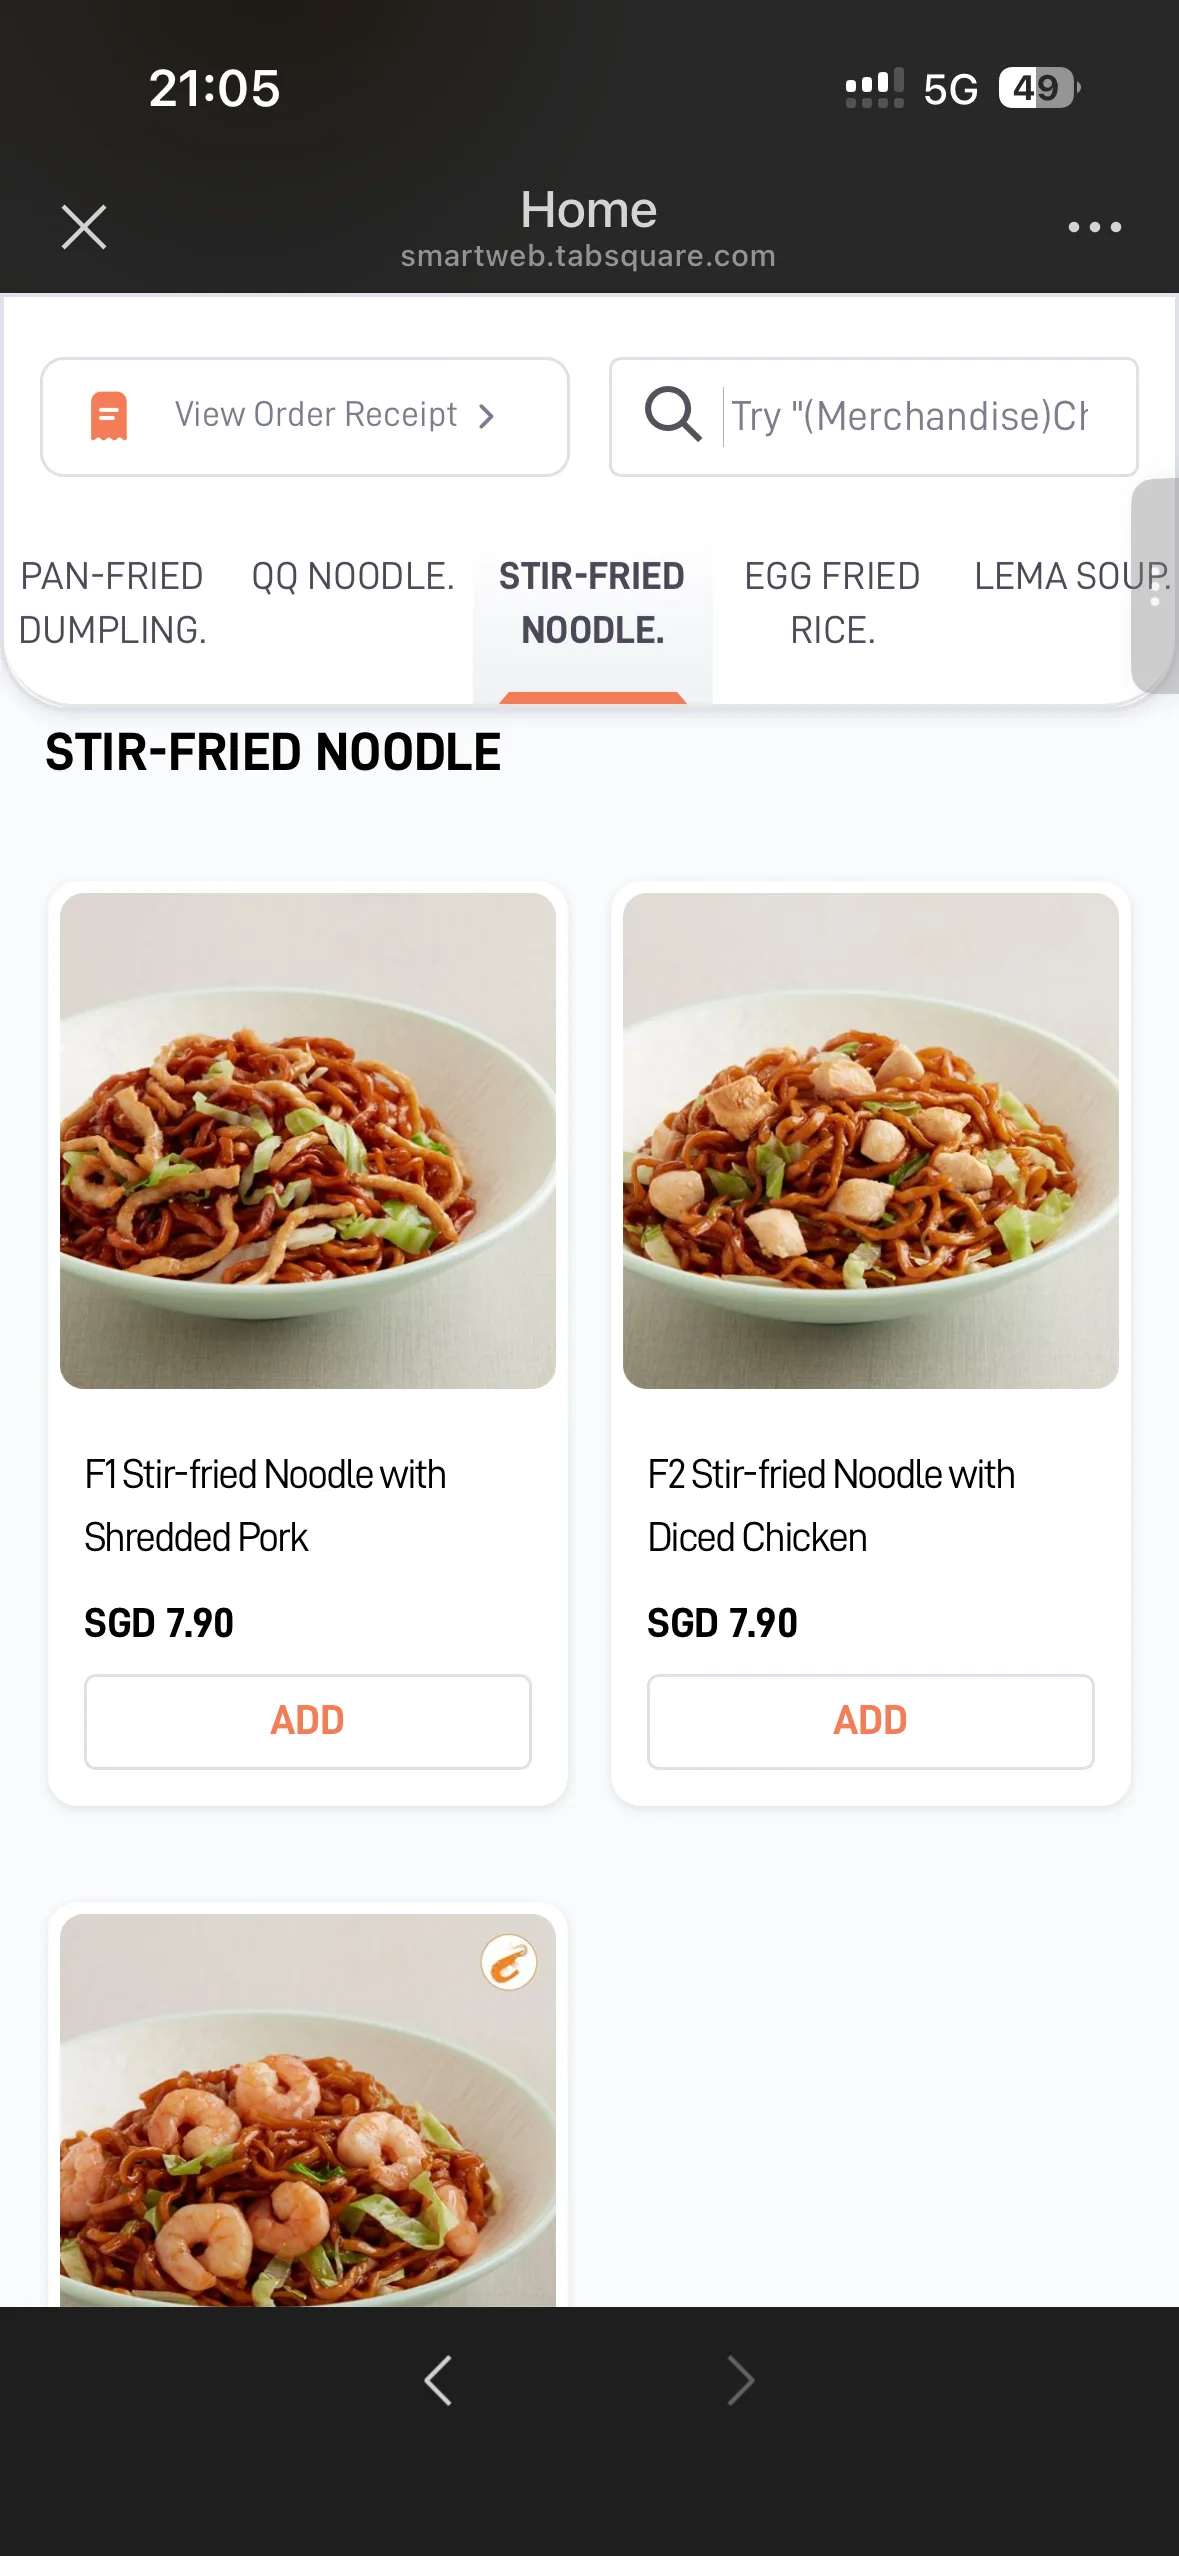
Task: Open the Egg Fried Rice tab
Action: [832, 603]
